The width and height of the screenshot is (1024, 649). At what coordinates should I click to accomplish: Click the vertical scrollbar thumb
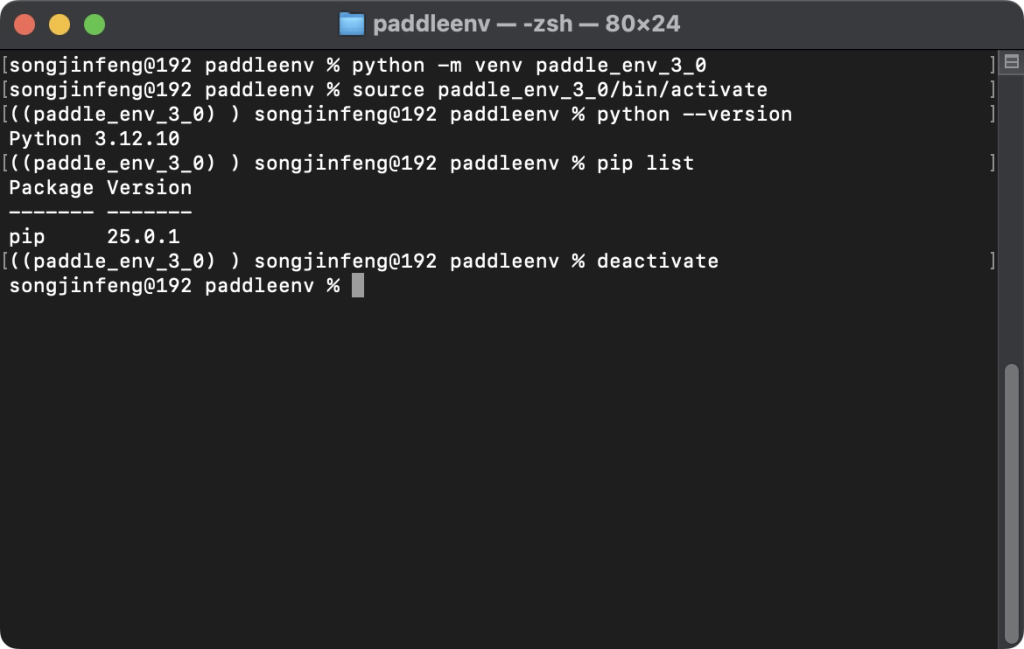1011,500
